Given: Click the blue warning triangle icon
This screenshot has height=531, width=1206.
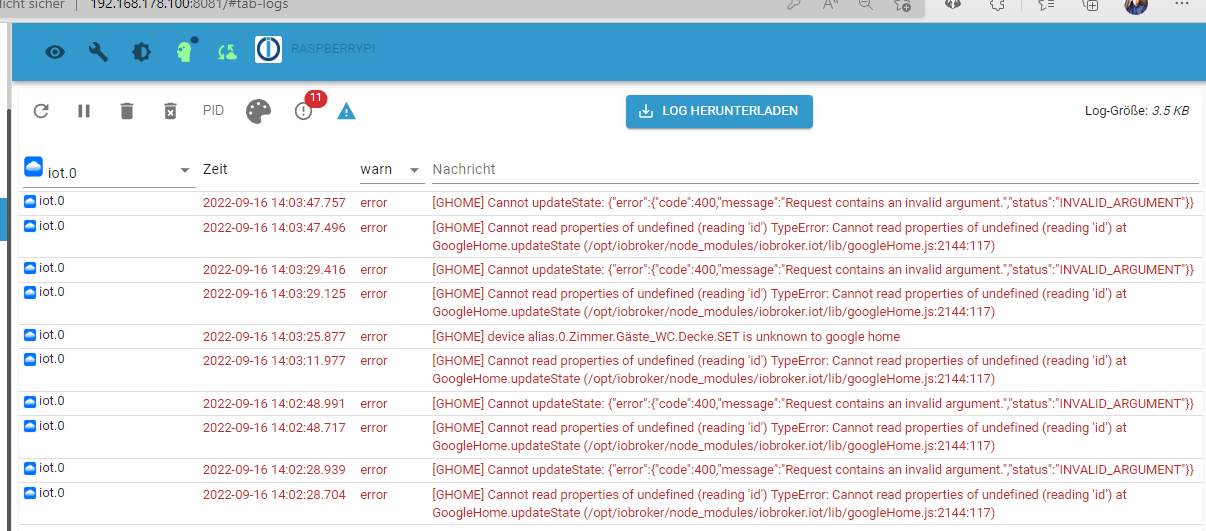Looking at the screenshot, I should [346, 111].
